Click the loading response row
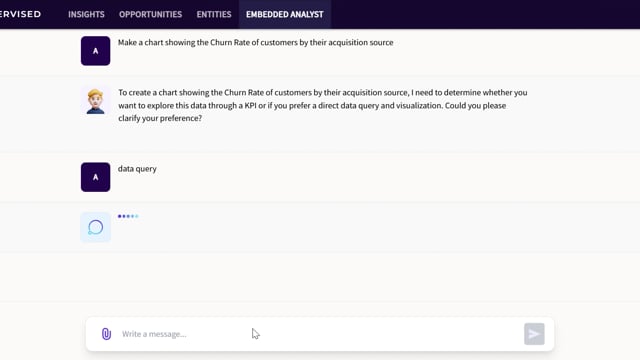640x360 pixels. [x=320, y=227]
